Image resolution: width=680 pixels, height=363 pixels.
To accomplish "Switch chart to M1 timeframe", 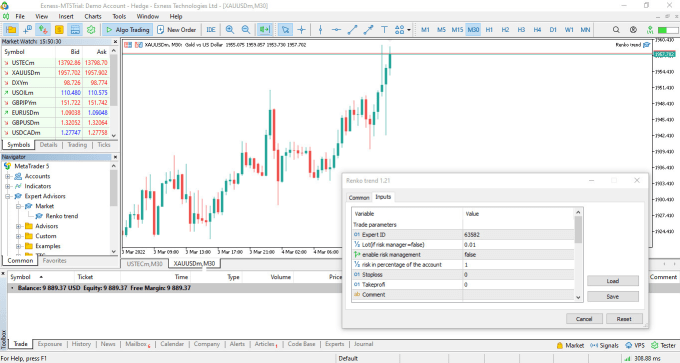I will pos(425,29).
